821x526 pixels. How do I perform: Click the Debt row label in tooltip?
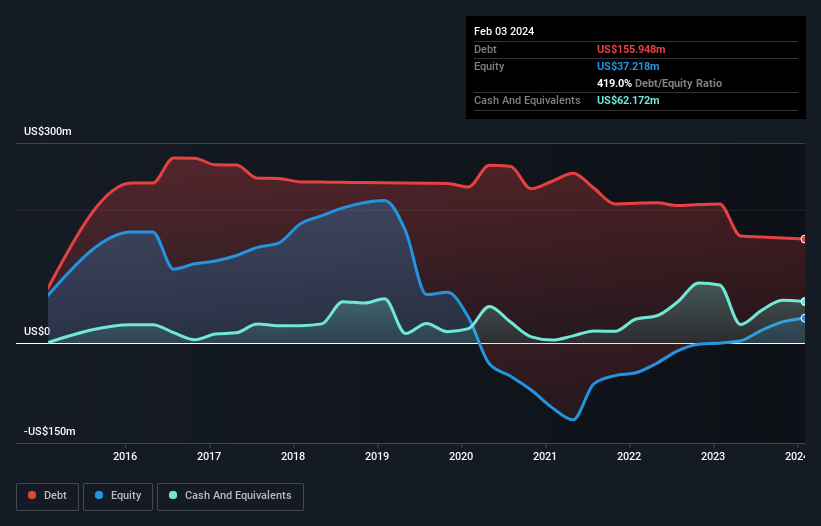coord(485,49)
